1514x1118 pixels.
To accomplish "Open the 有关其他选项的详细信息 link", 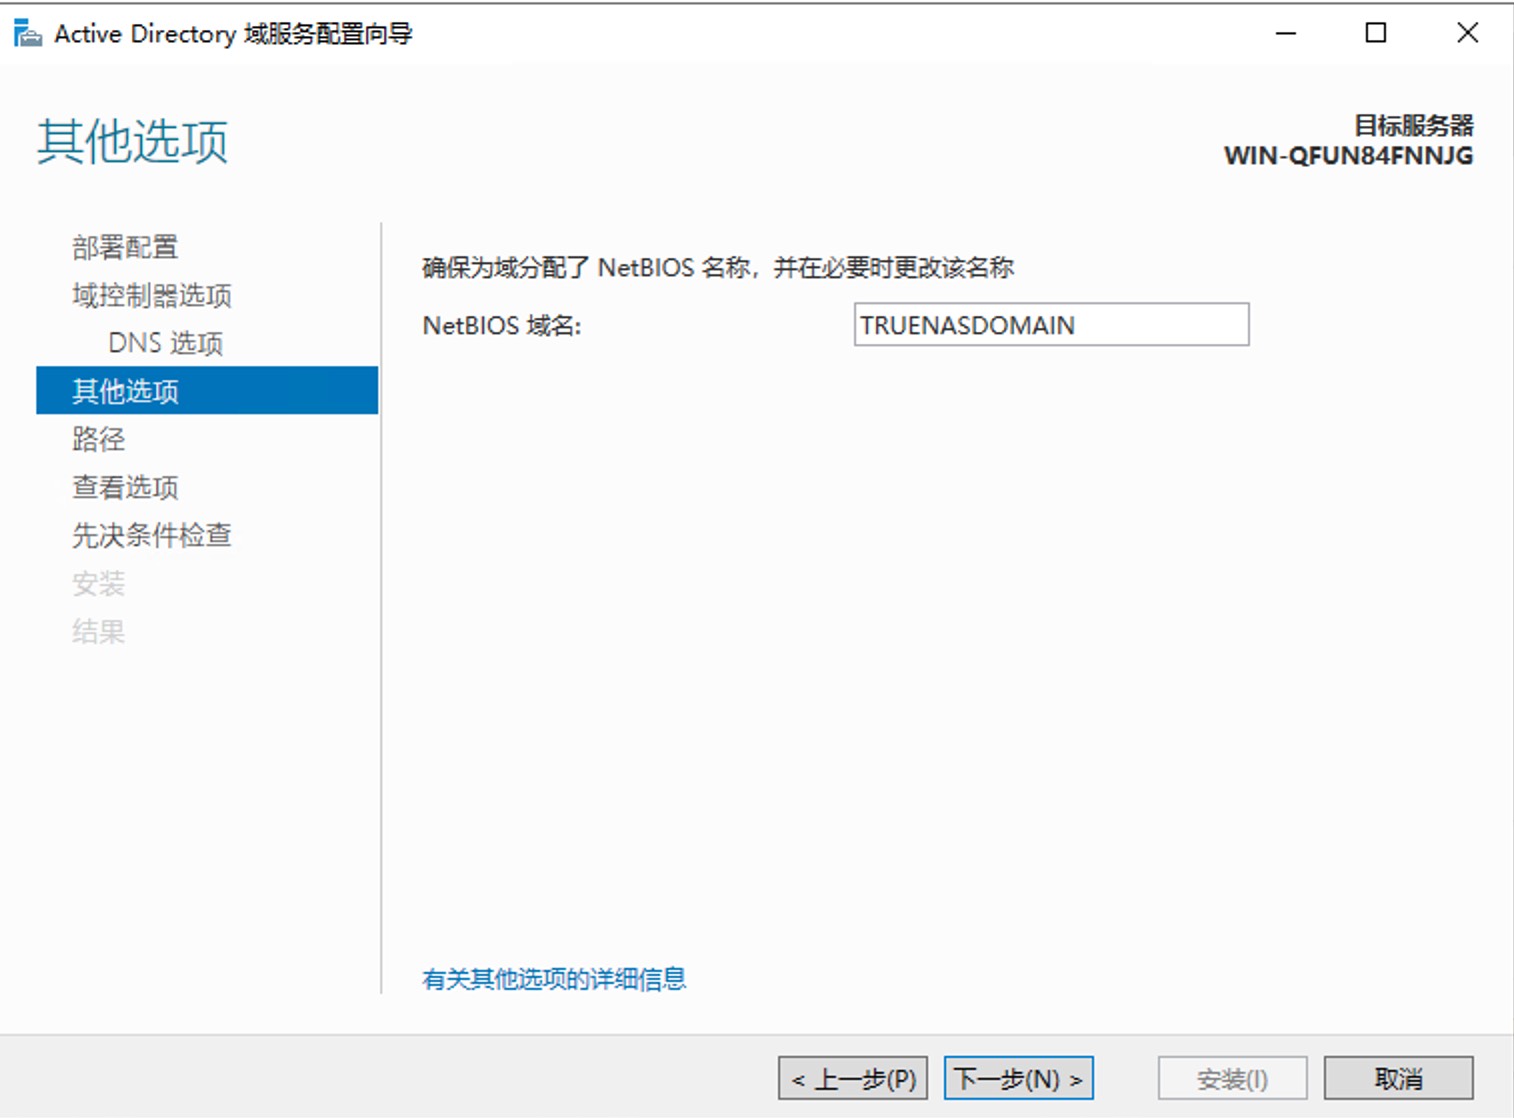I will (x=554, y=978).
